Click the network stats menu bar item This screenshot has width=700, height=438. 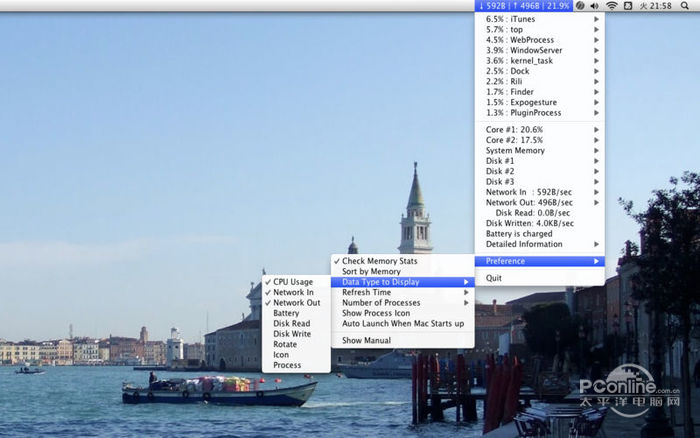[x=524, y=6]
